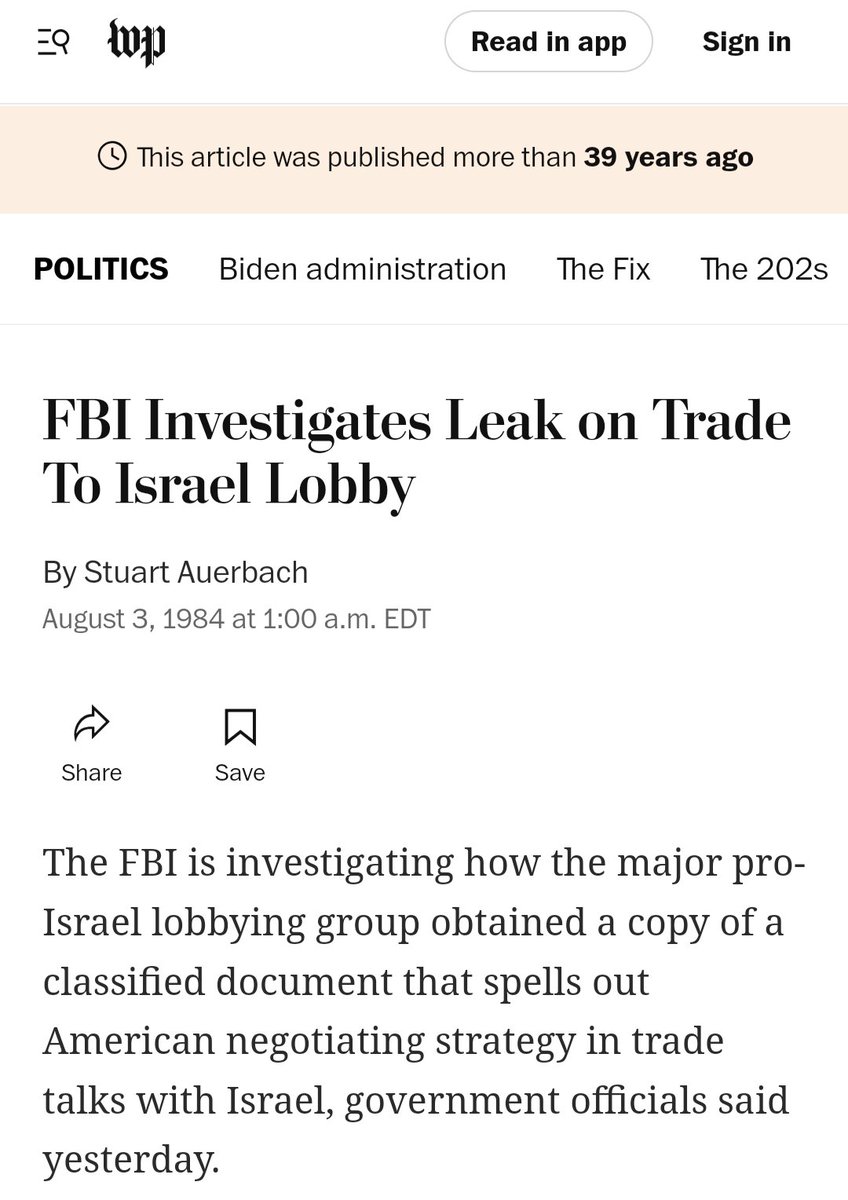Open the Politics section tab

click(101, 269)
